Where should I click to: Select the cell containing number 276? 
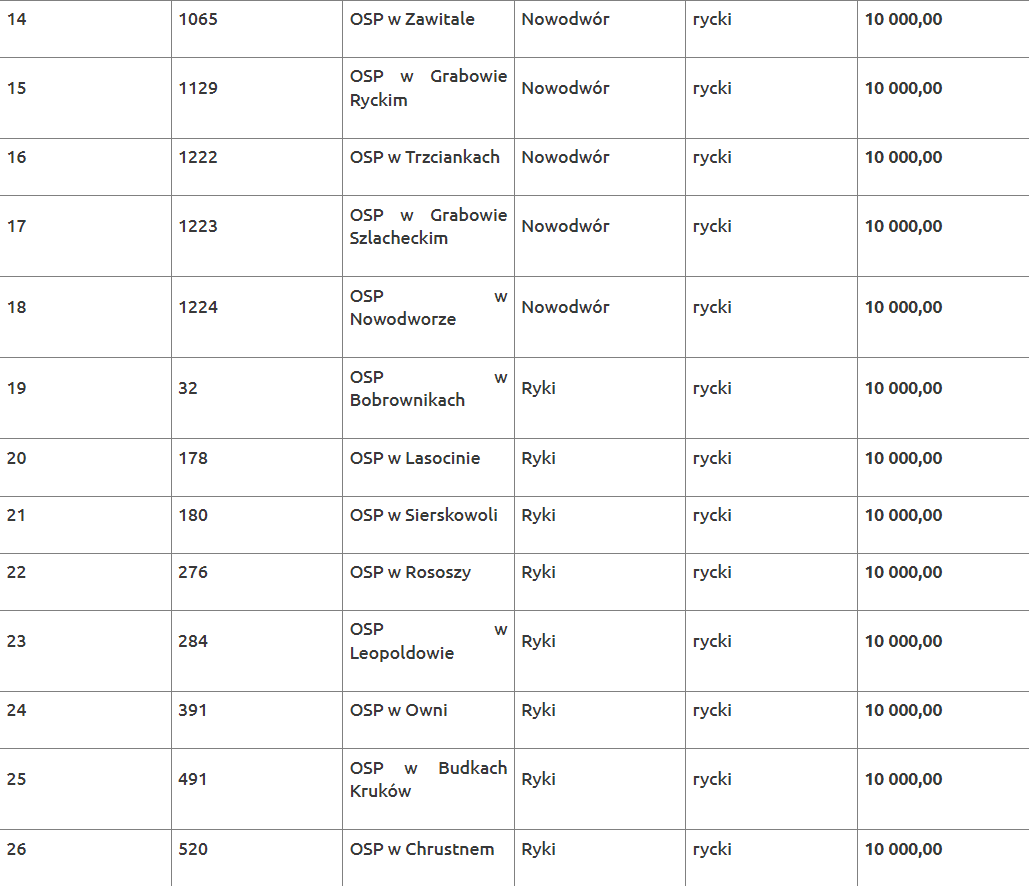click(x=193, y=573)
